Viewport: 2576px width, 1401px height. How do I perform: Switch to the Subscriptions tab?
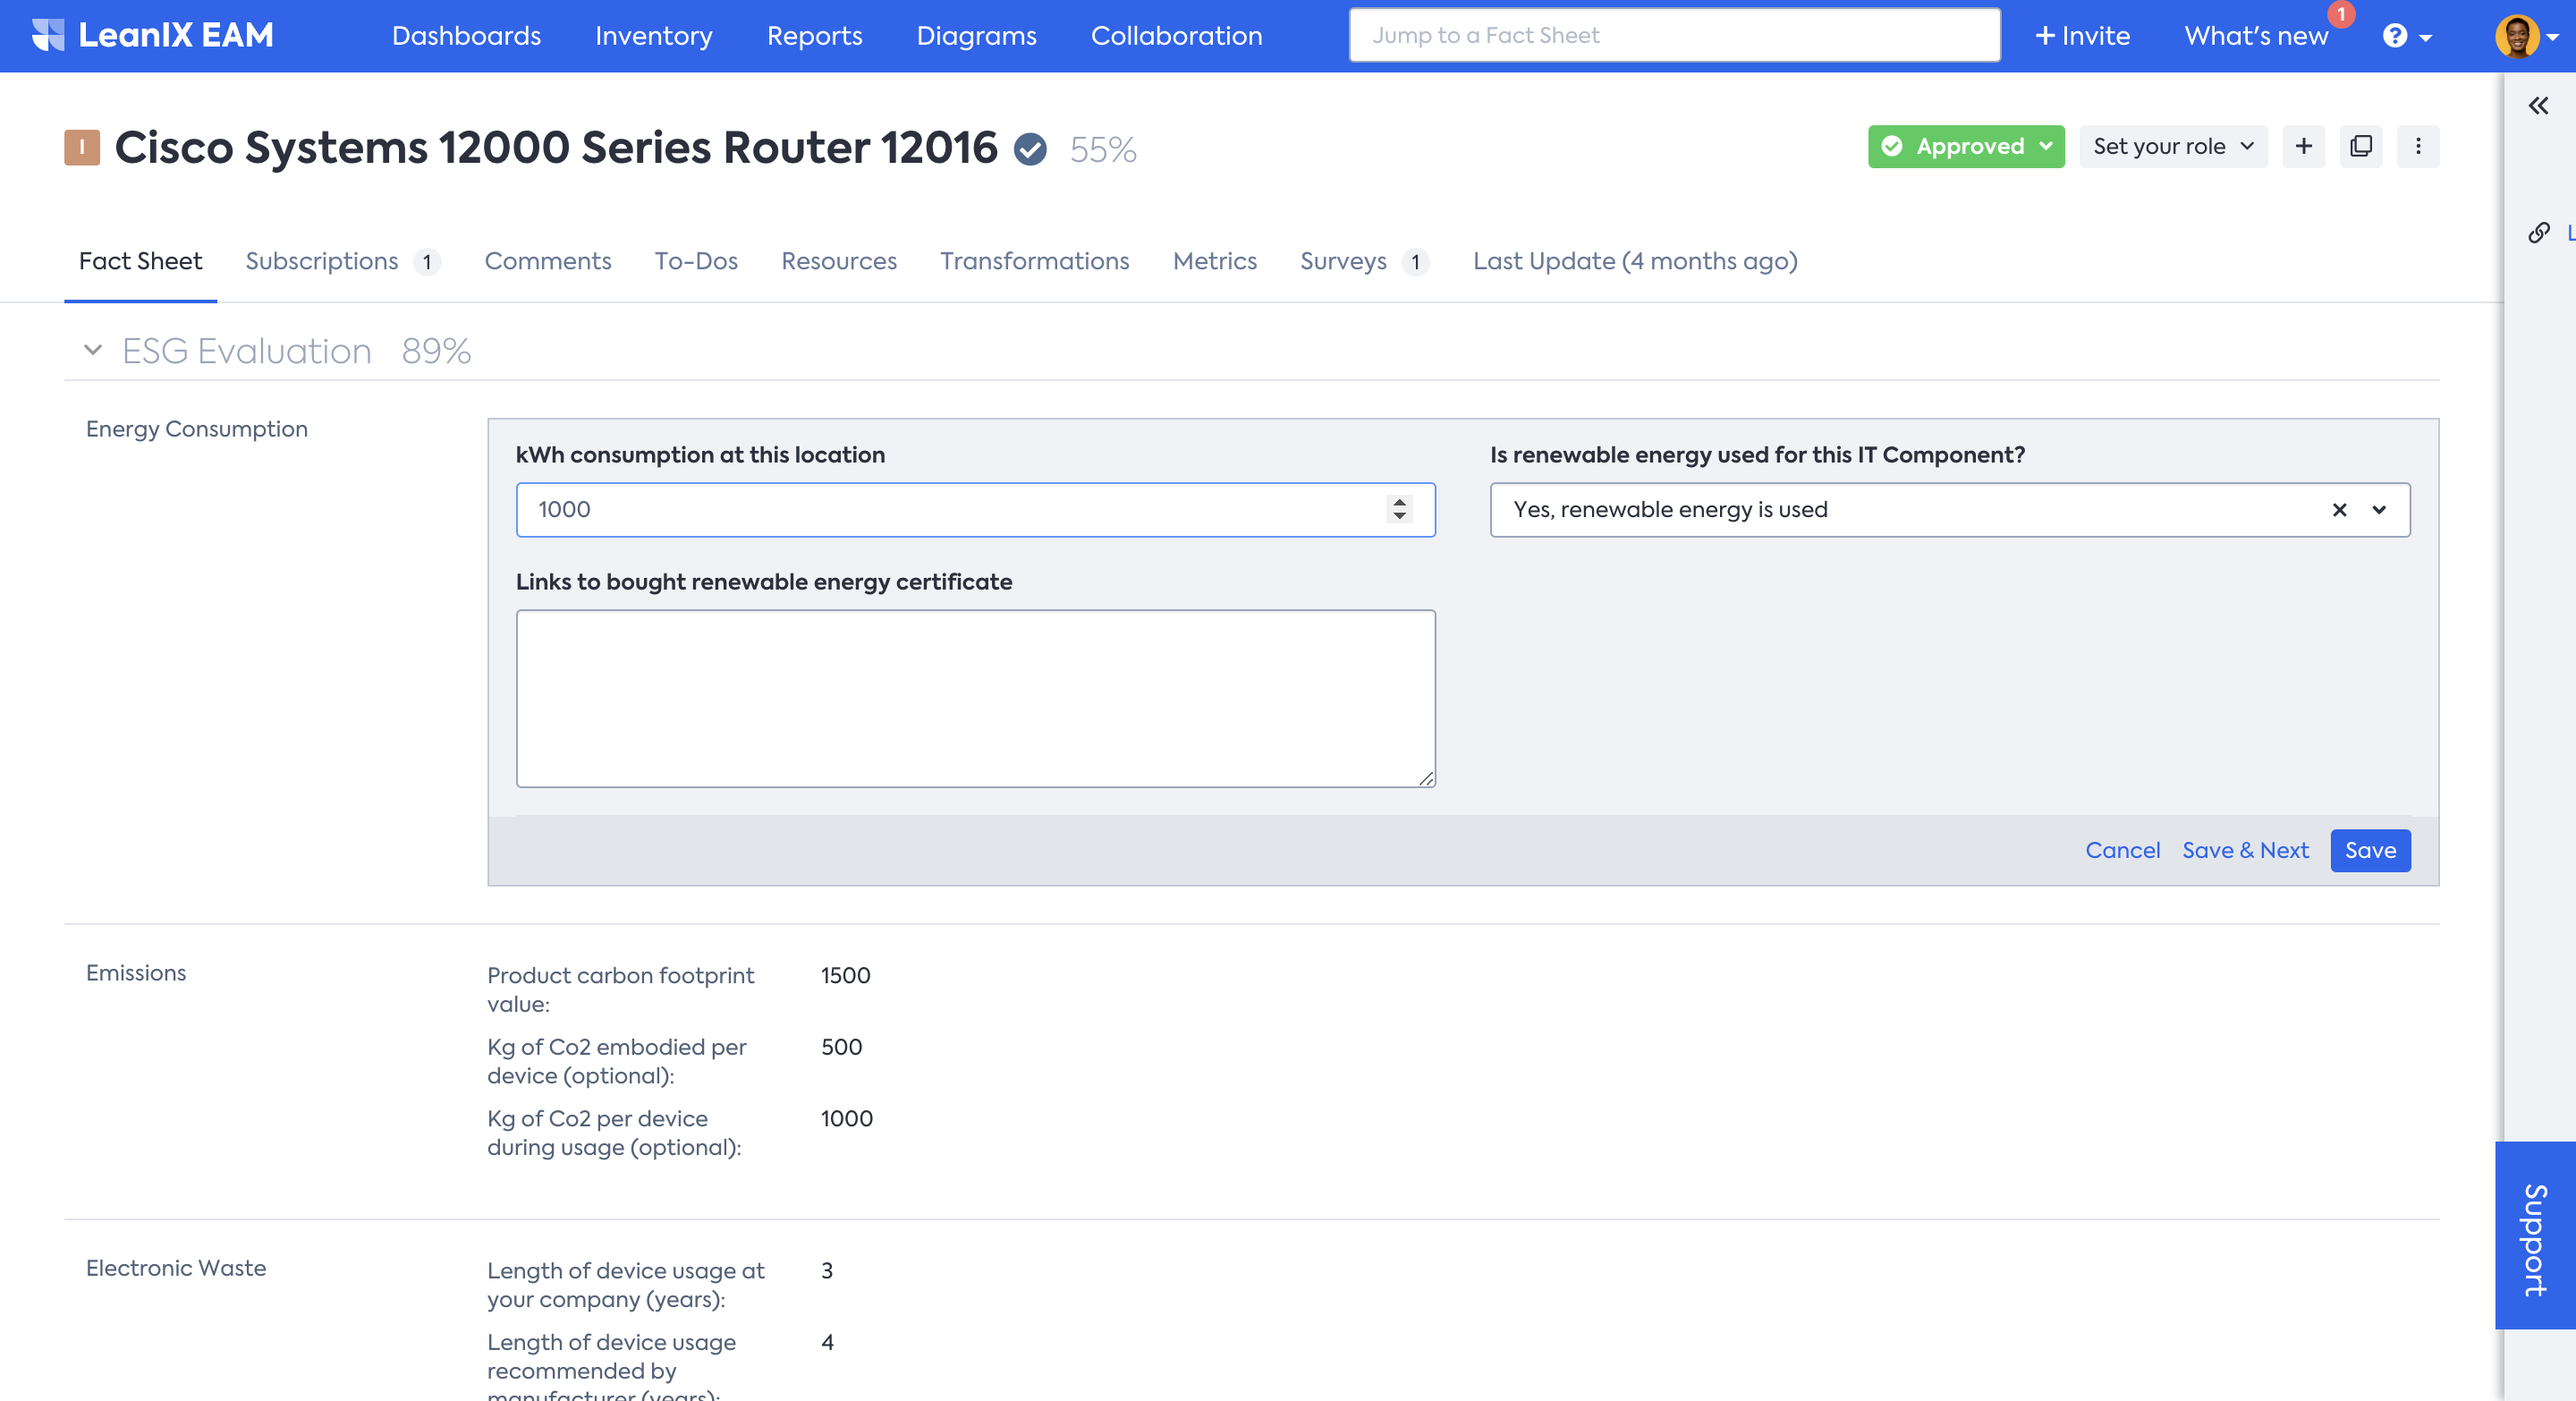(322, 261)
